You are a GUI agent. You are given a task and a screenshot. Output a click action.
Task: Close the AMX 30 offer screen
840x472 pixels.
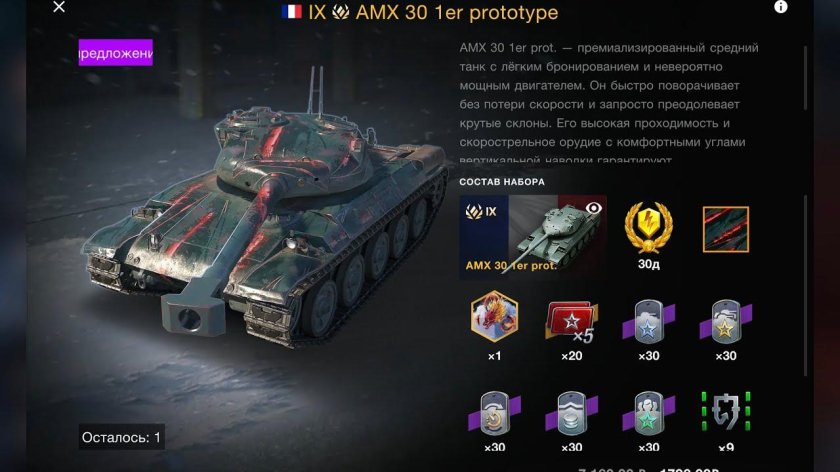(59, 6)
